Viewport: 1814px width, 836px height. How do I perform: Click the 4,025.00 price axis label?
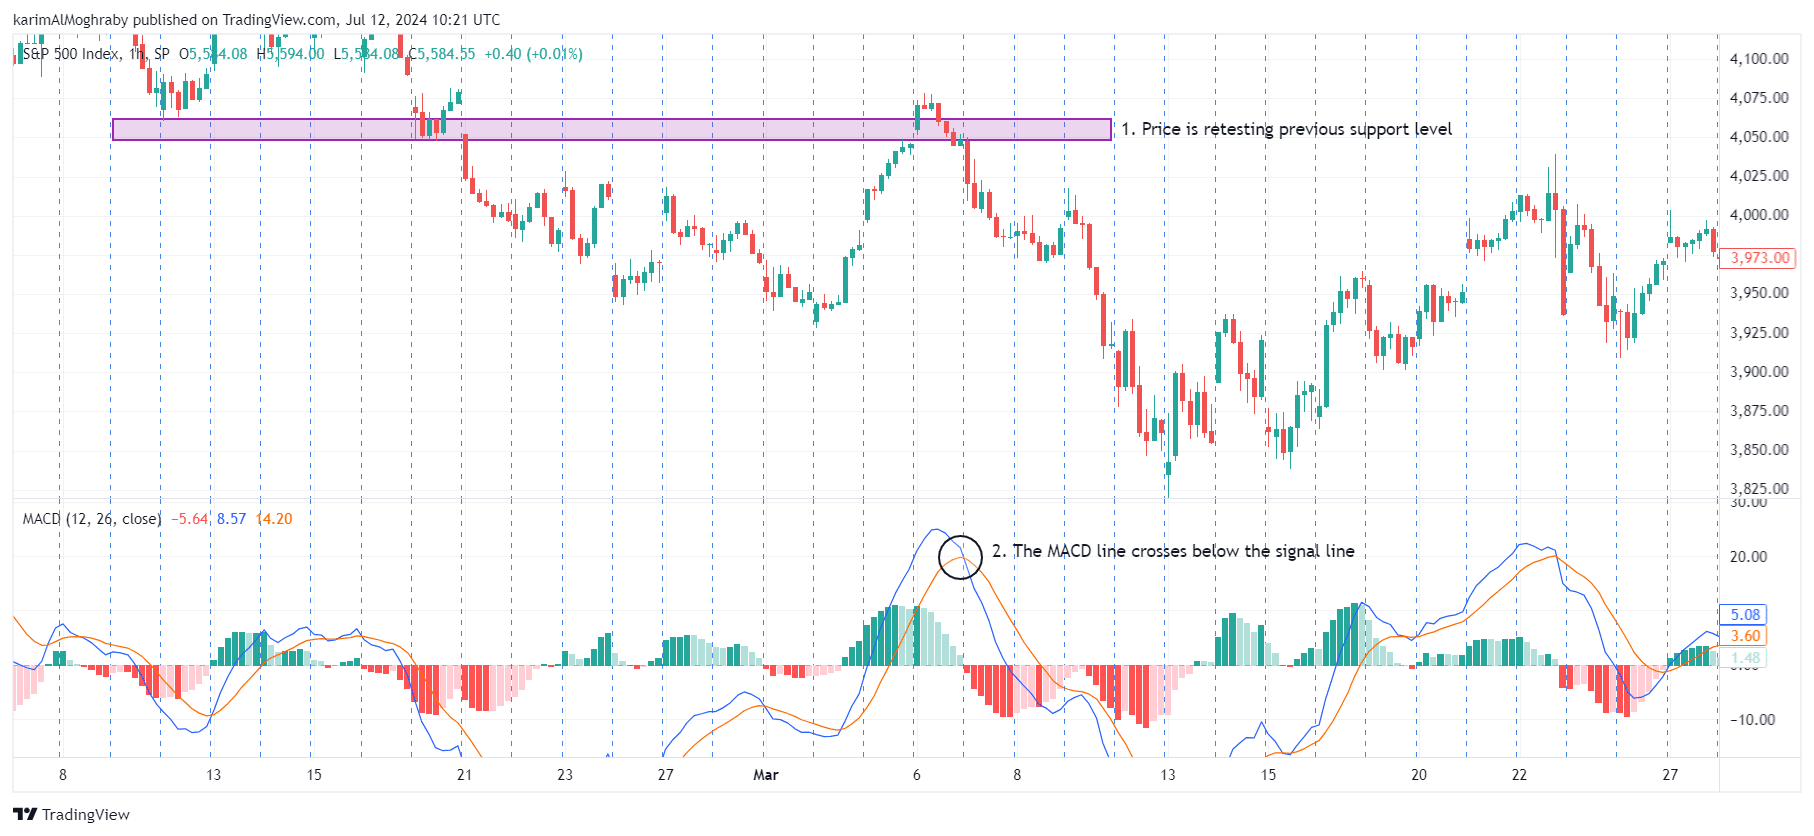[x=1759, y=176]
